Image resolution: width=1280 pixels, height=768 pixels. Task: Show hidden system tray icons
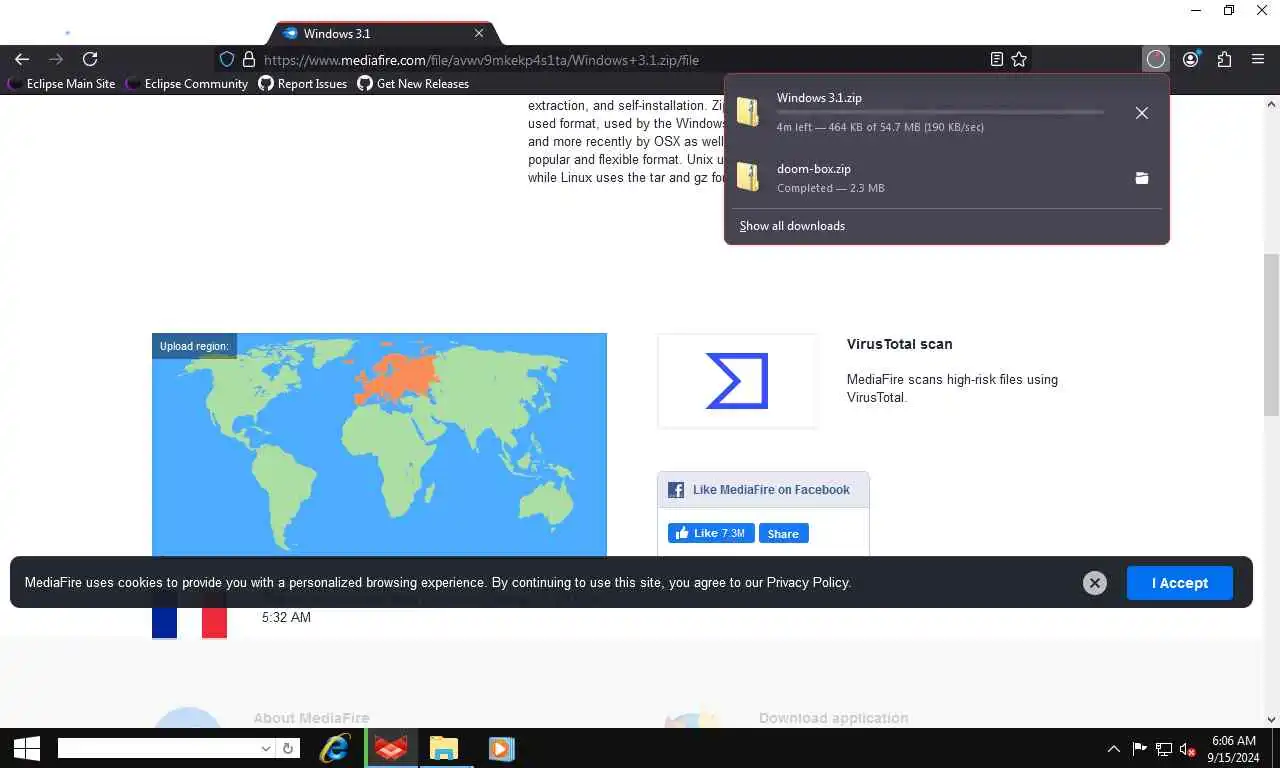(x=1113, y=748)
